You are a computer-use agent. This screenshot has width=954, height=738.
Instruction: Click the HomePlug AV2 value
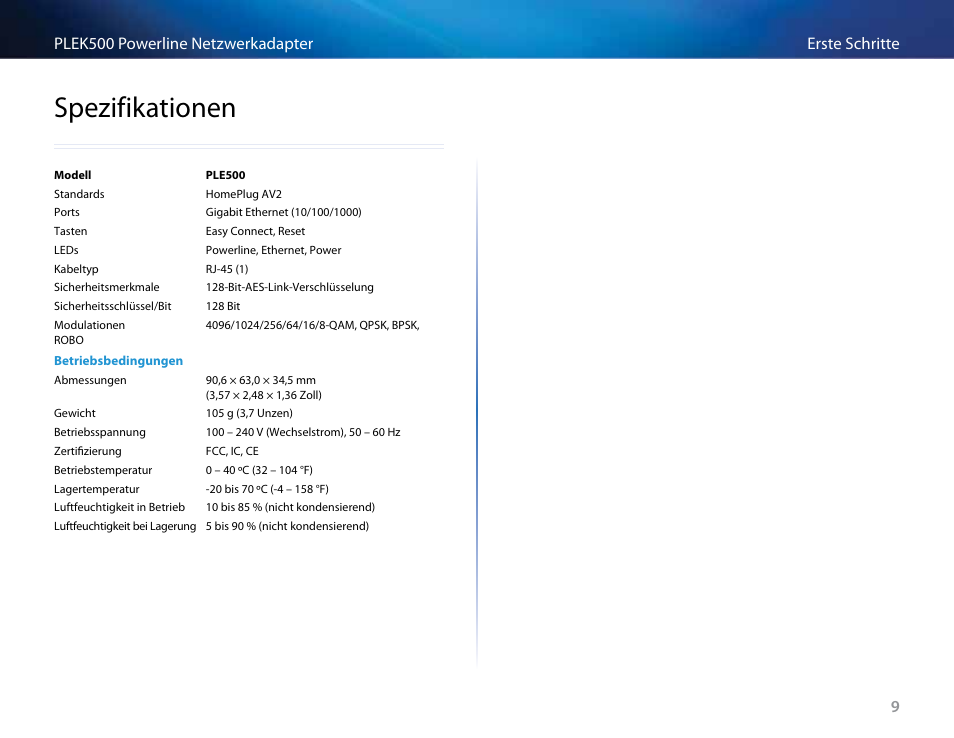[243, 194]
